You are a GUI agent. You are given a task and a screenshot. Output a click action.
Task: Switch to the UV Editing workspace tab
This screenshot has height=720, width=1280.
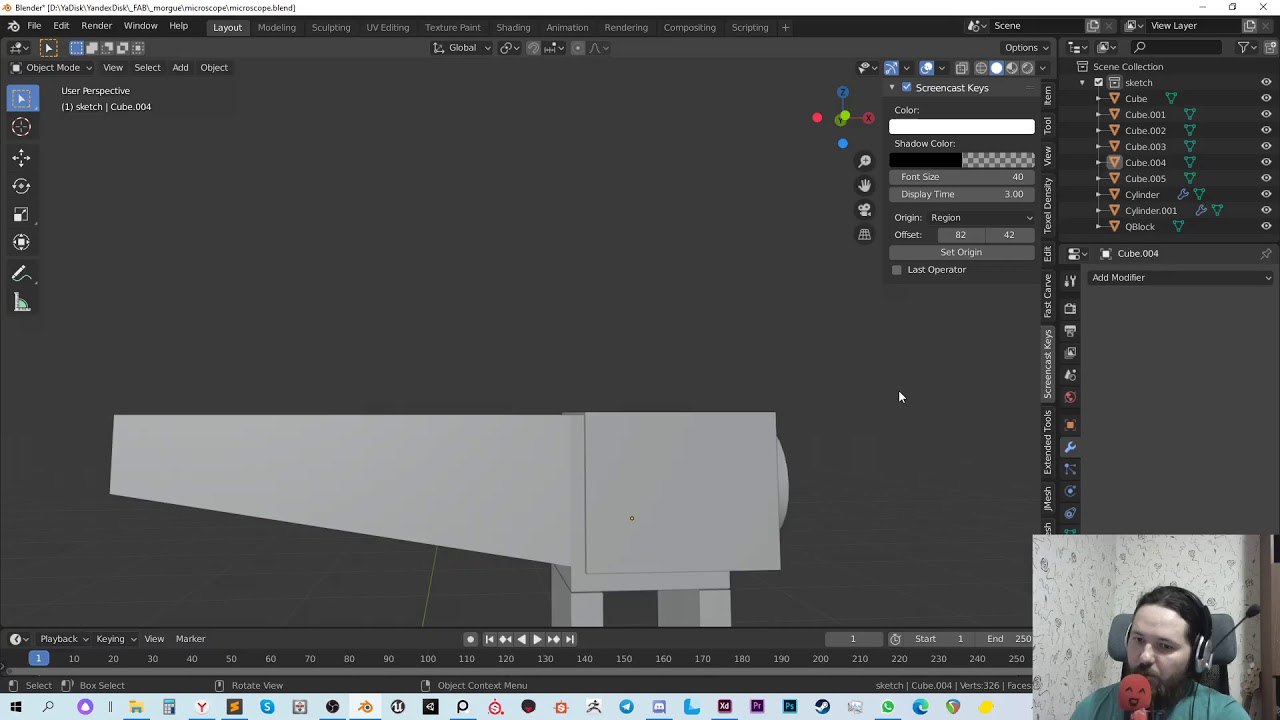point(387,27)
